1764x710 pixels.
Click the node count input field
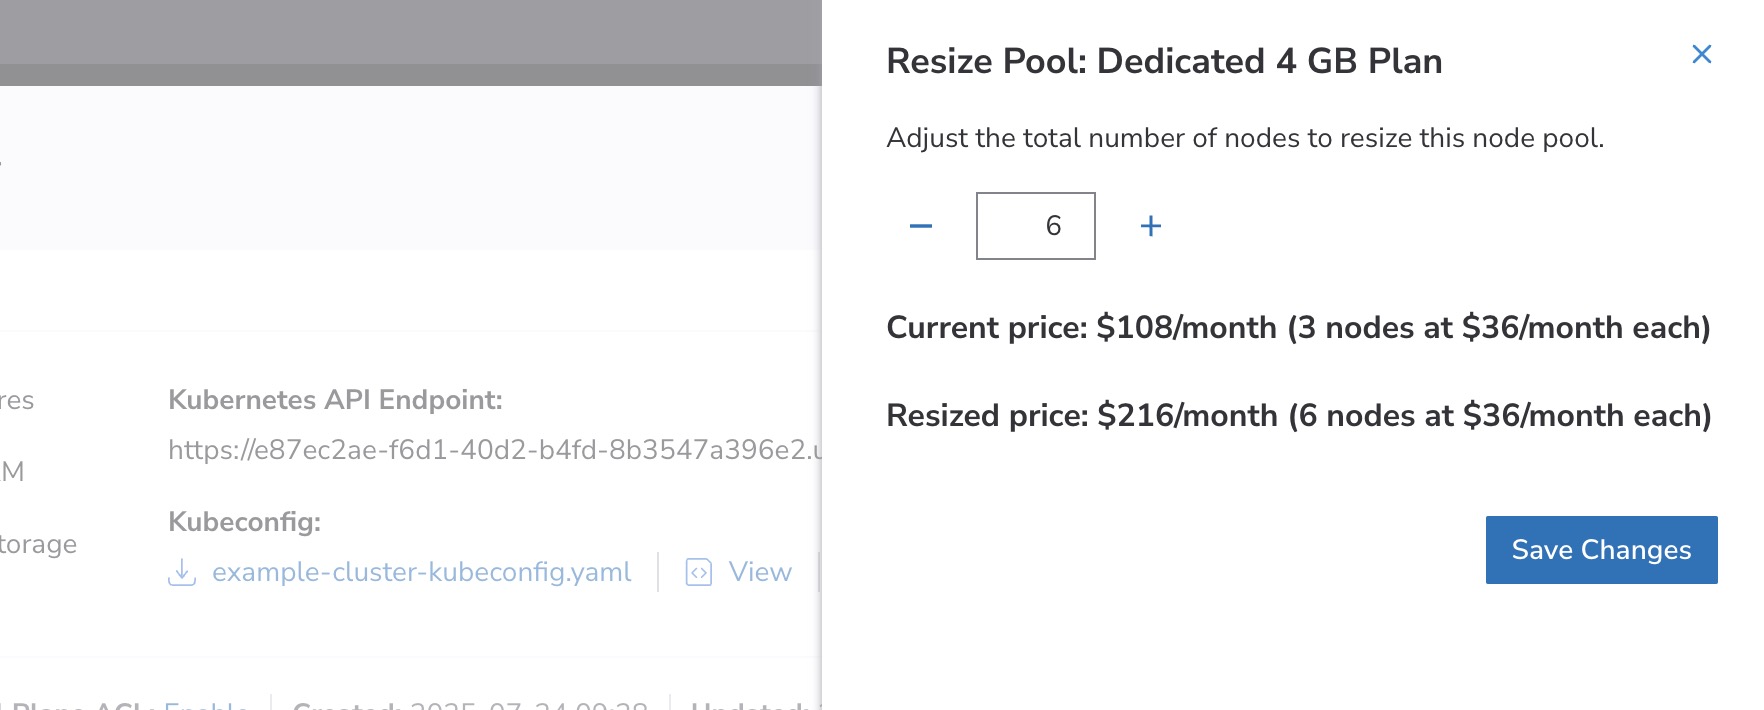click(1035, 226)
